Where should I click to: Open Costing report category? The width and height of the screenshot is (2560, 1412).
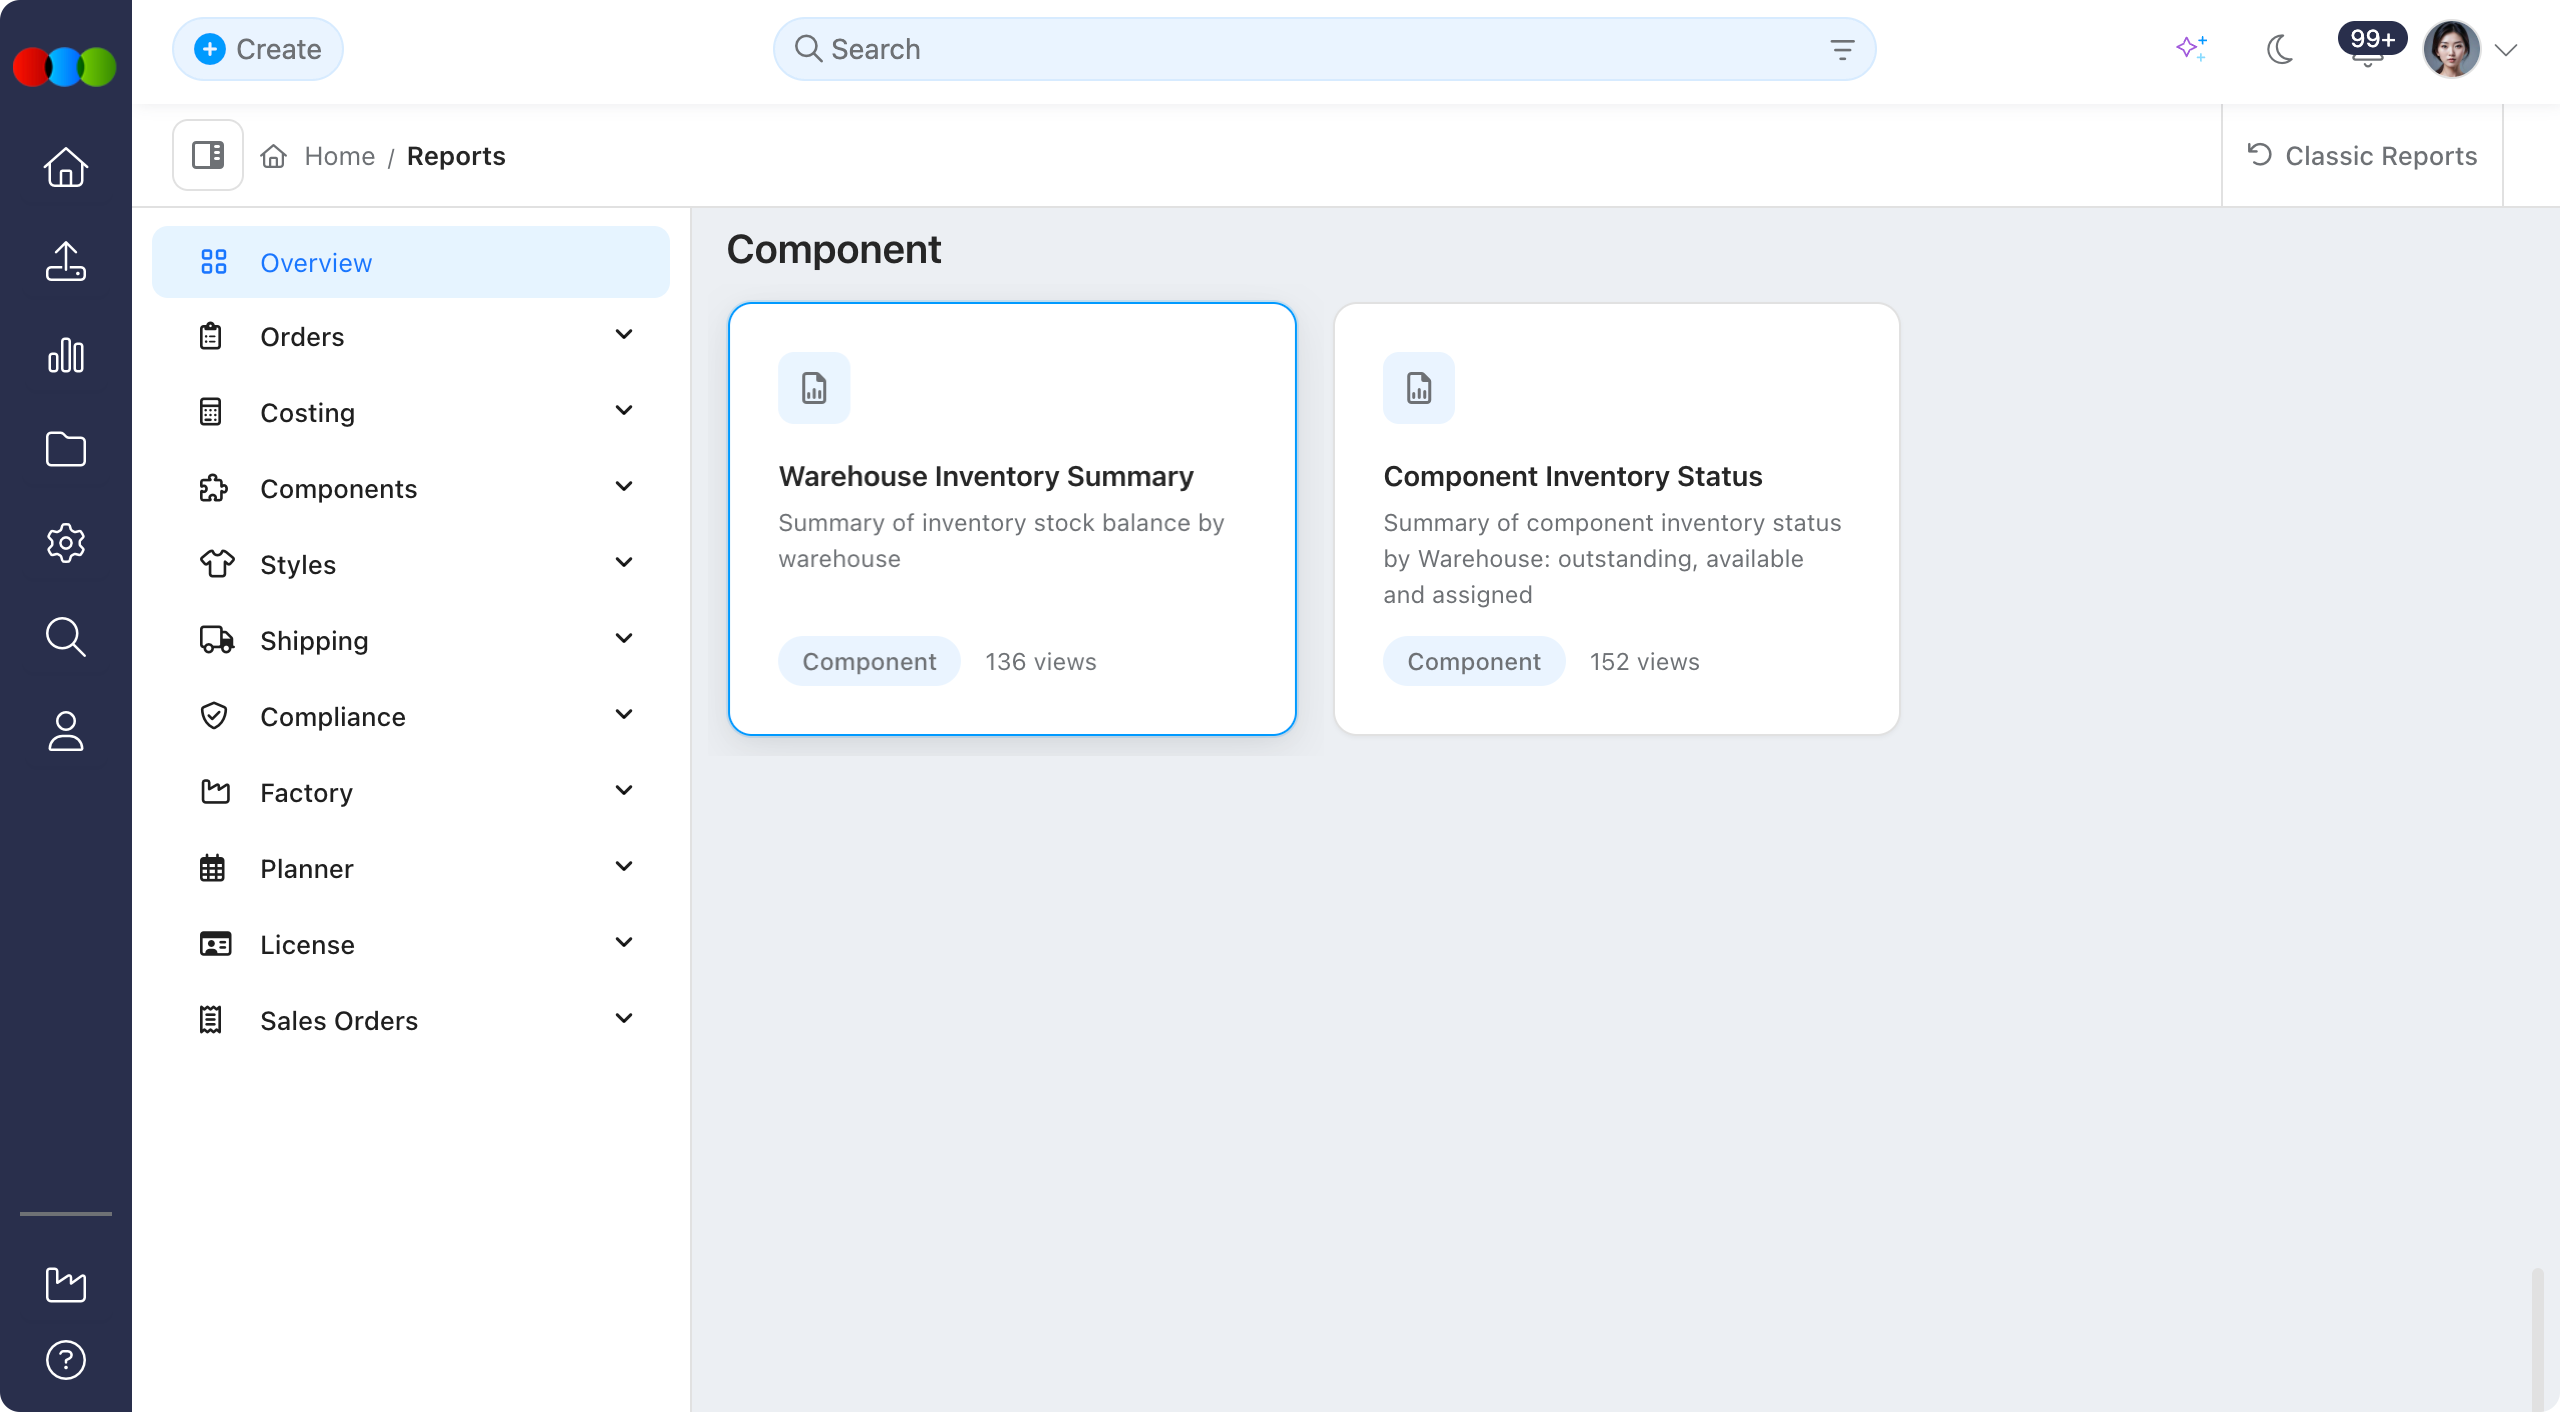click(x=308, y=413)
